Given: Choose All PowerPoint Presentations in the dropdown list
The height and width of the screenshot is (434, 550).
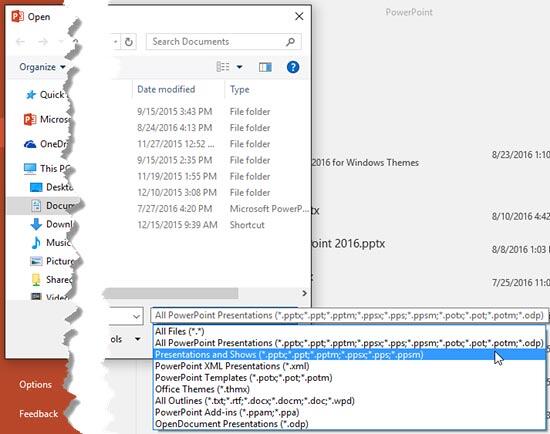Looking at the screenshot, I should tap(349, 343).
